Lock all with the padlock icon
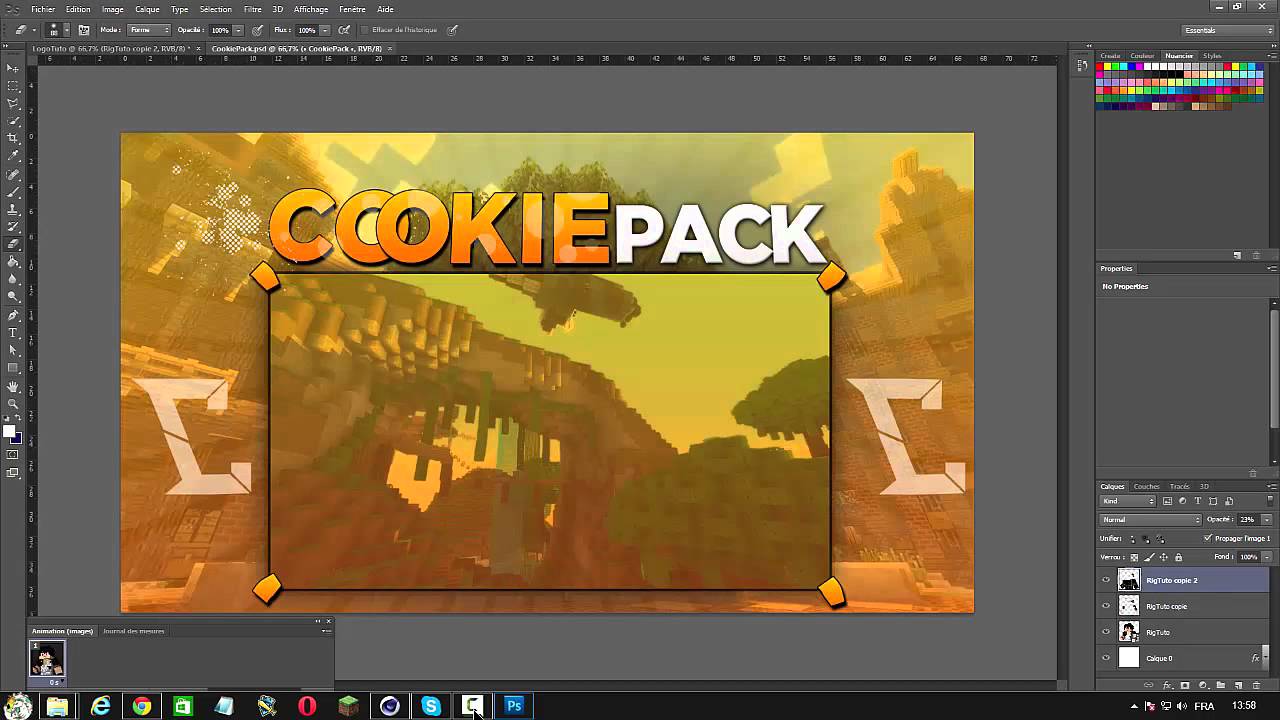Image resolution: width=1280 pixels, height=720 pixels. pyautogui.click(x=1178, y=557)
